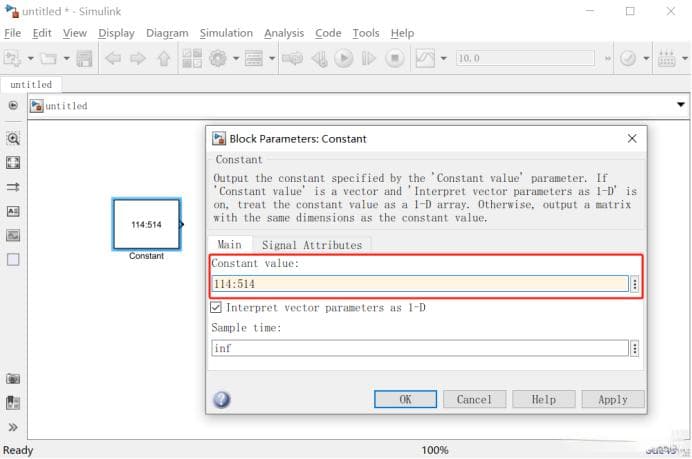Screen dimensions: 692x459
Task: Expand the gear icon dropdown arrow
Action: (236, 58)
